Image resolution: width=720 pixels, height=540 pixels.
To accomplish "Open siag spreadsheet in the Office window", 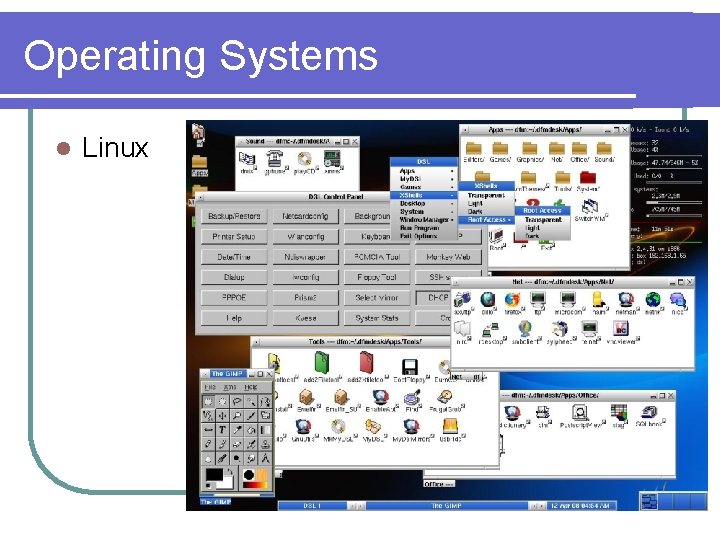I will [619, 415].
